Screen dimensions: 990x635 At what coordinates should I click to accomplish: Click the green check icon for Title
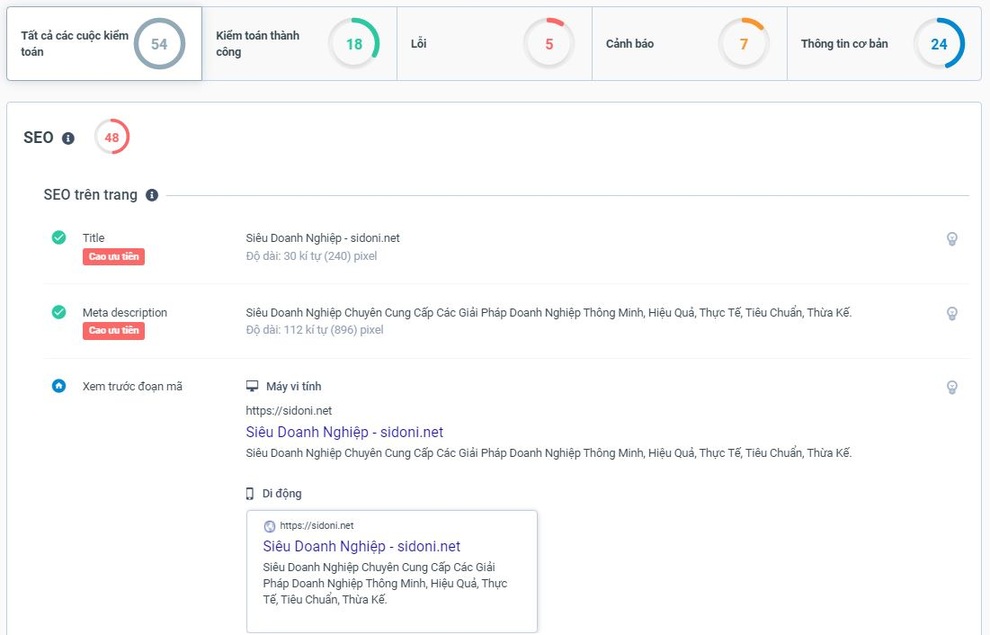click(x=59, y=238)
